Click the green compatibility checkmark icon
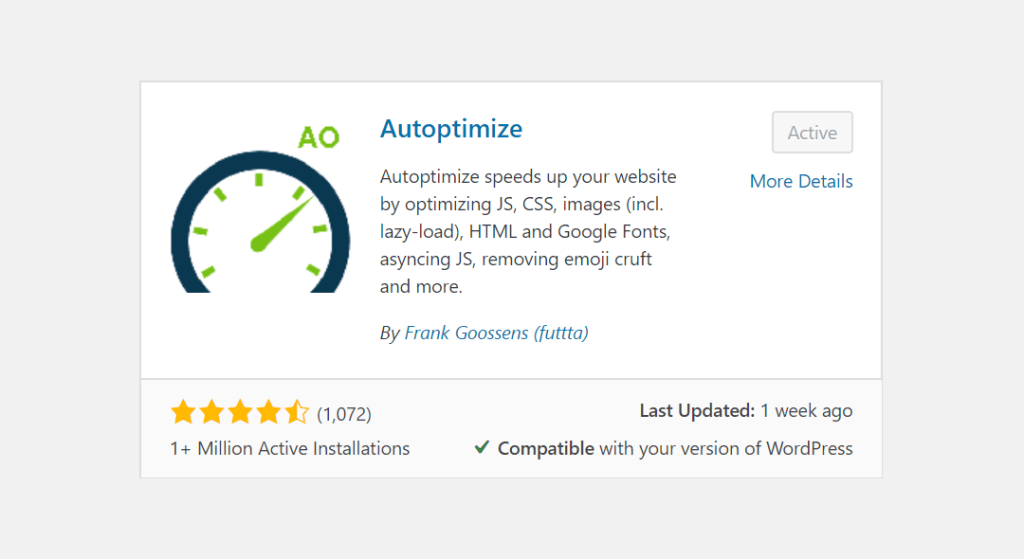This screenshot has height=559, width=1024. (x=482, y=447)
